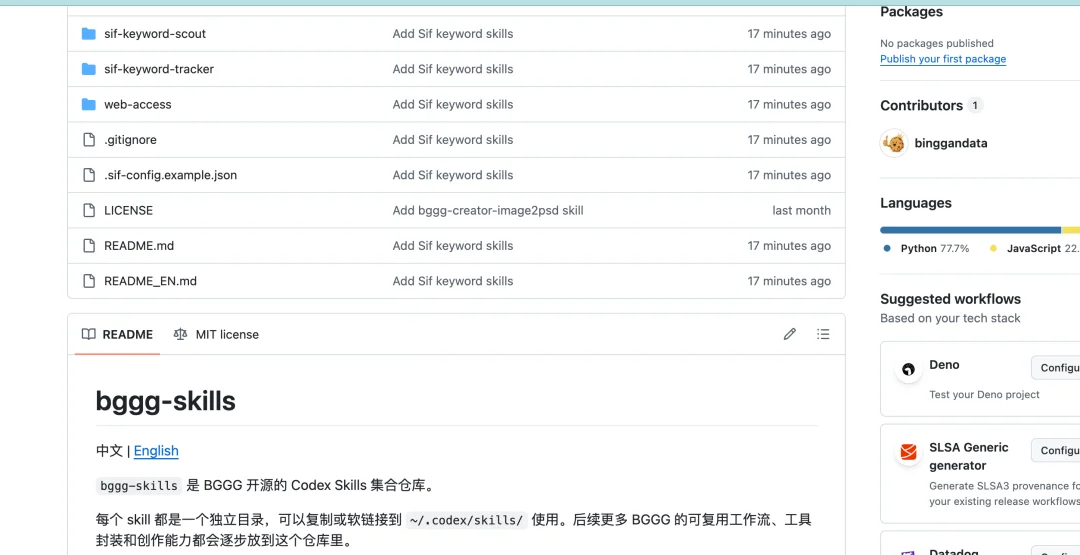
Task: Click the README_EN.md file icon
Action: click(x=88, y=281)
